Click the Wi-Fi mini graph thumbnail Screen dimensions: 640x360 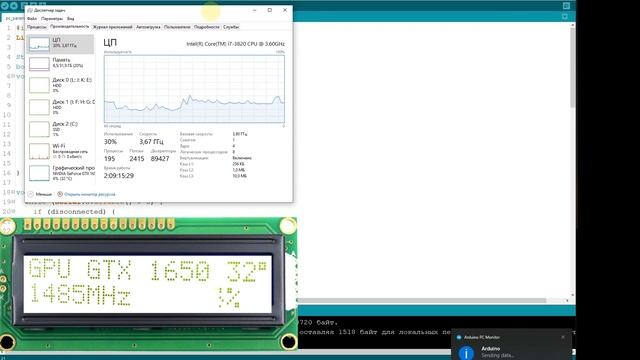[39, 151]
